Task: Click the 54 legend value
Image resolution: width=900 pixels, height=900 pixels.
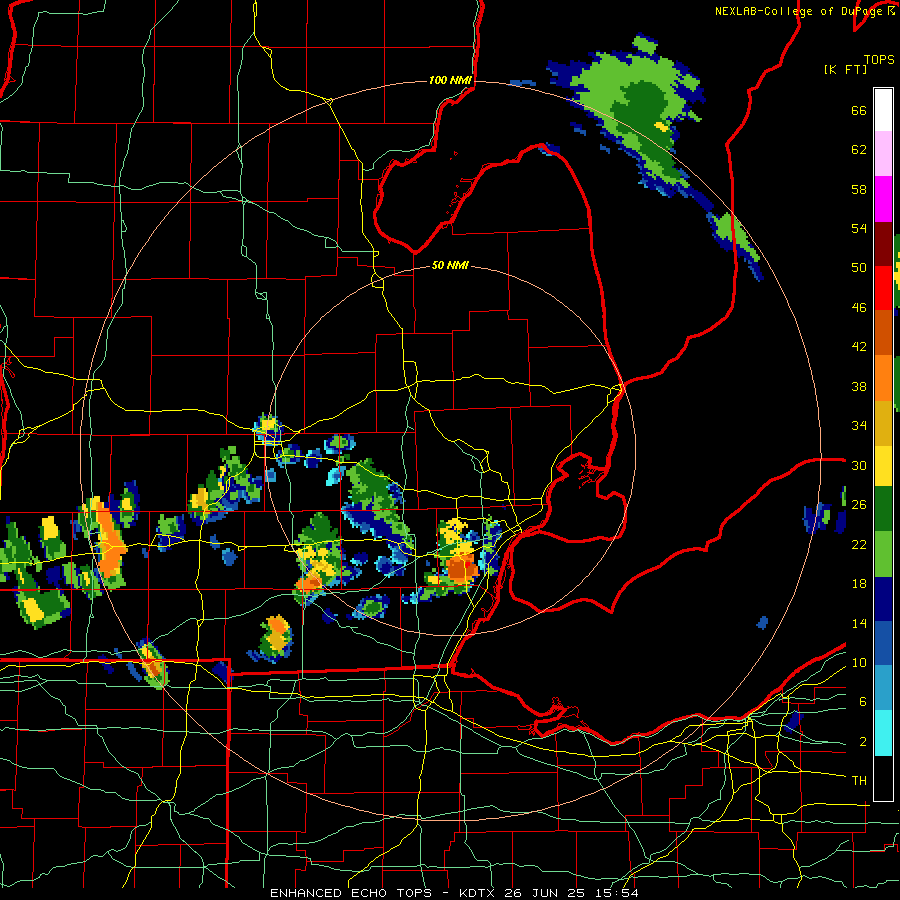Action: (859, 228)
